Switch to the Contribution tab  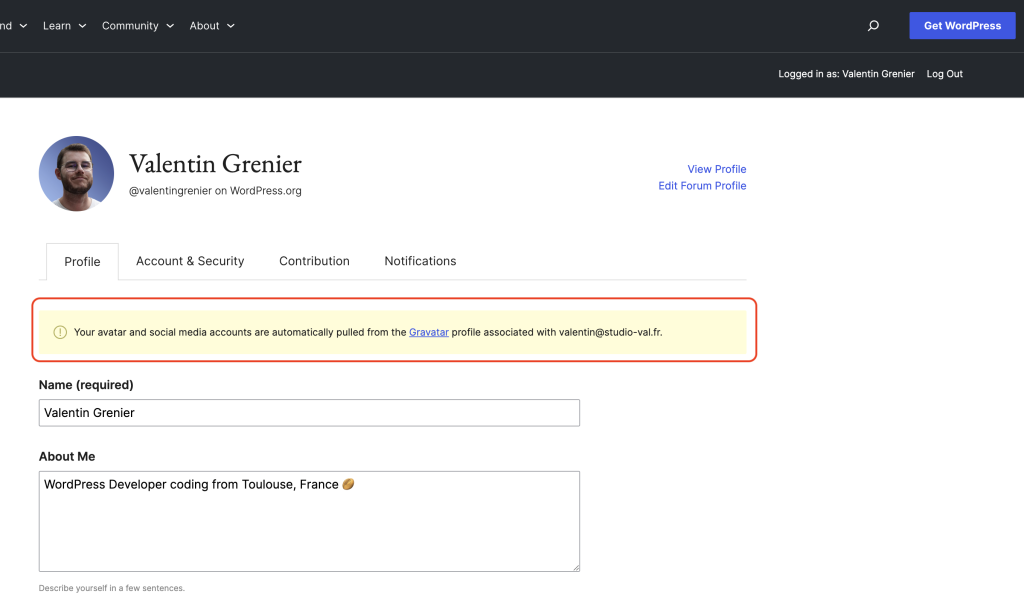point(314,261)
